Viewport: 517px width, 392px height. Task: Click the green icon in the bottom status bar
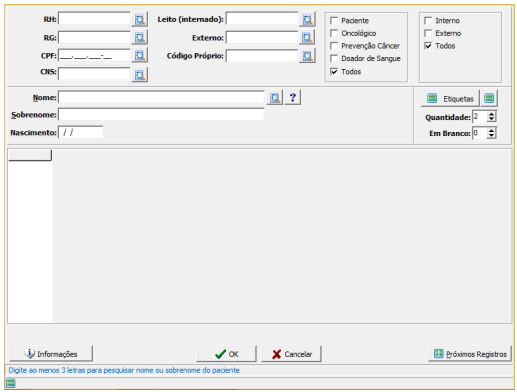pyautogui.click(x=11, y=383)
